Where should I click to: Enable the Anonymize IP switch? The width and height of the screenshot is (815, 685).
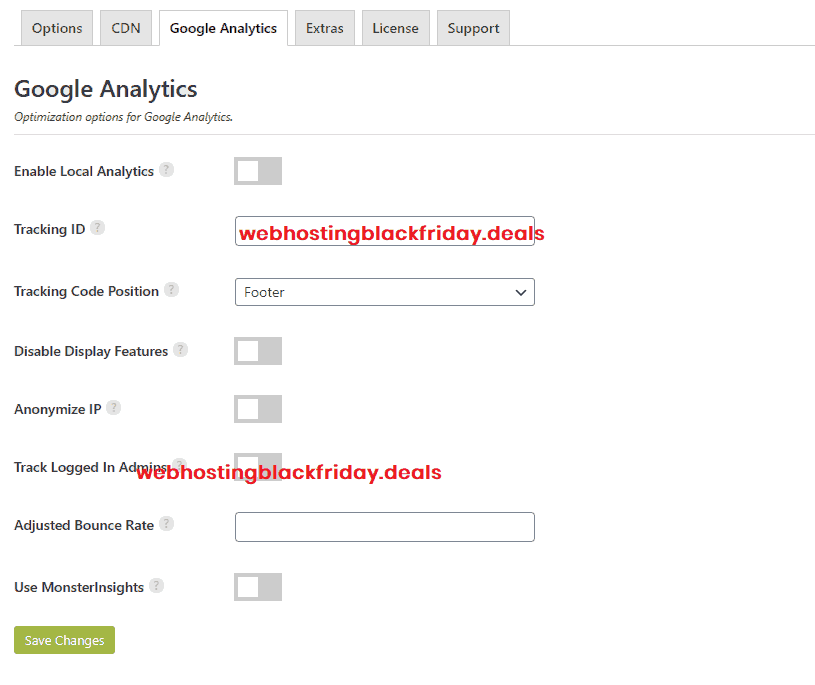click(x=258, y=409)
